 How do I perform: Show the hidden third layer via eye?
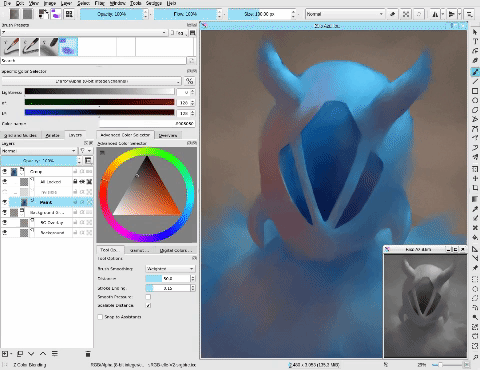click(x=5, y=192)
